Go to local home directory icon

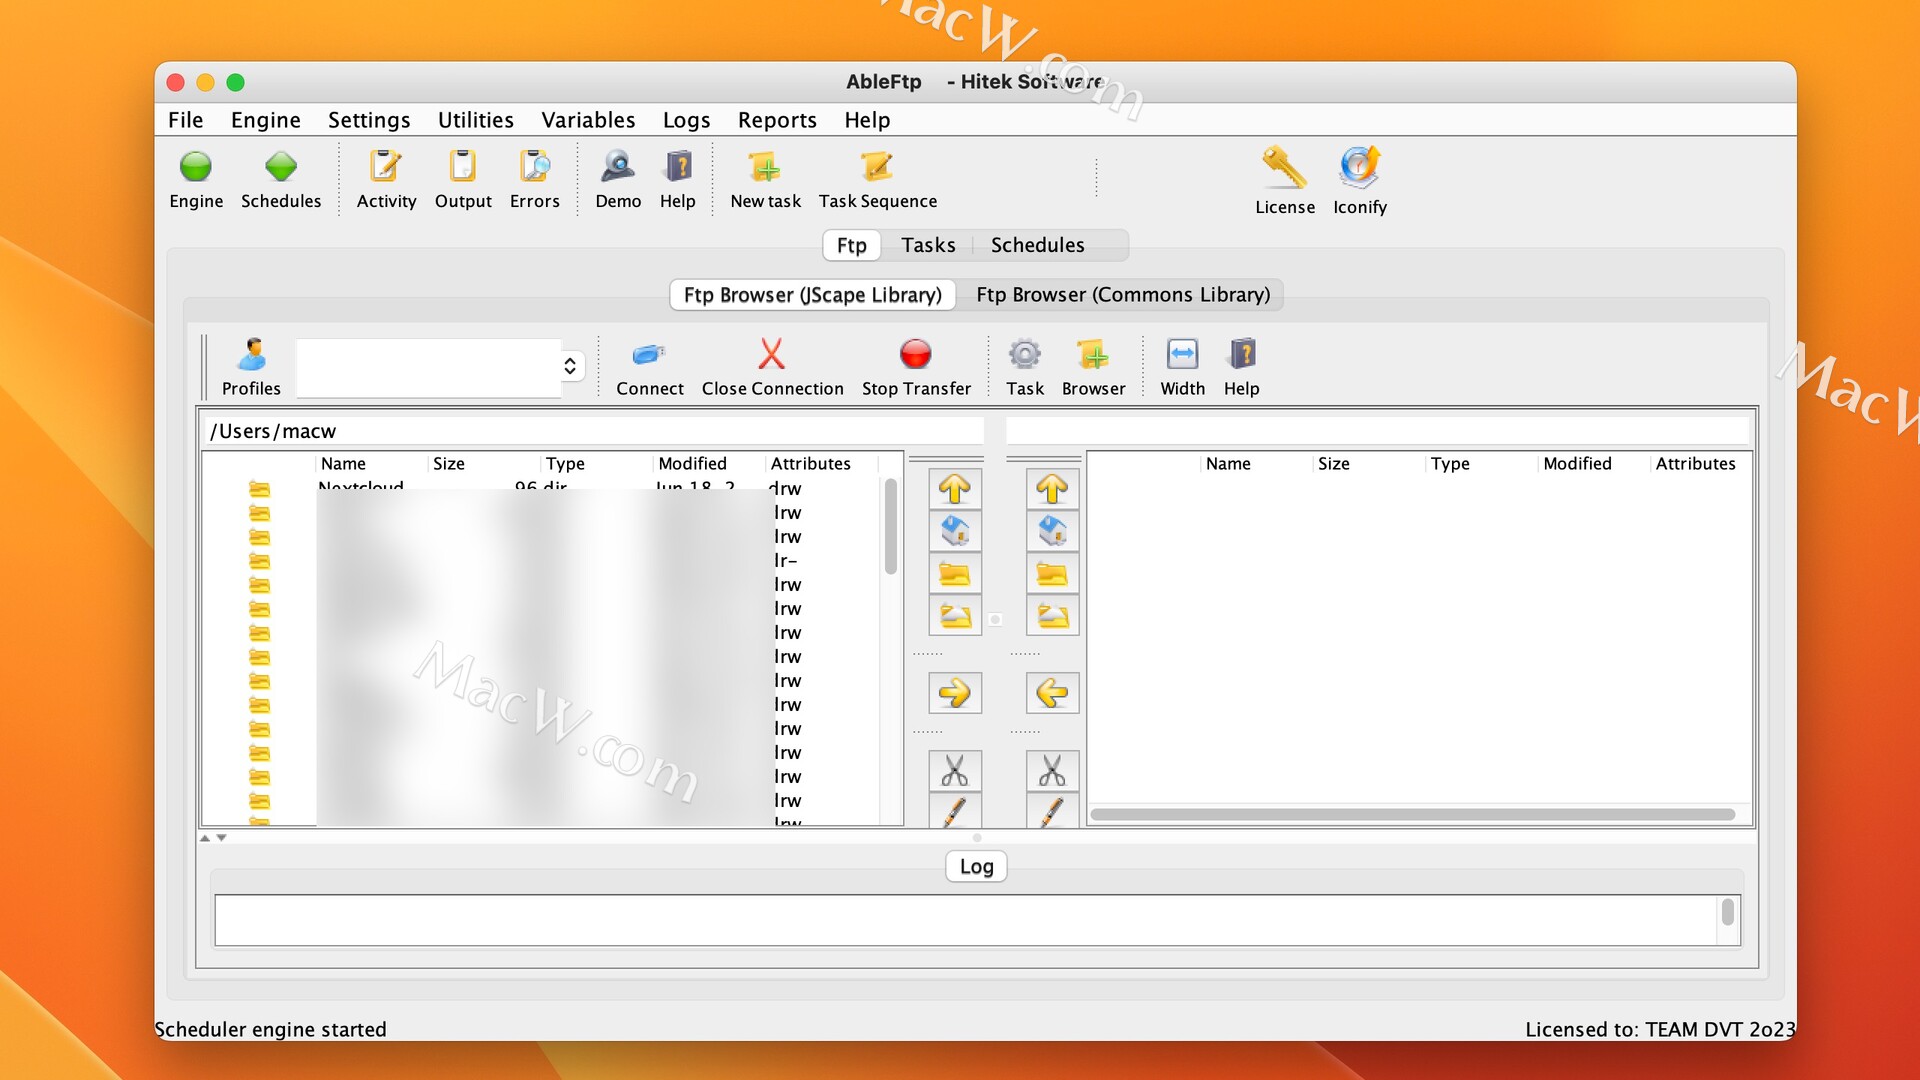click(x=955, y=531)
